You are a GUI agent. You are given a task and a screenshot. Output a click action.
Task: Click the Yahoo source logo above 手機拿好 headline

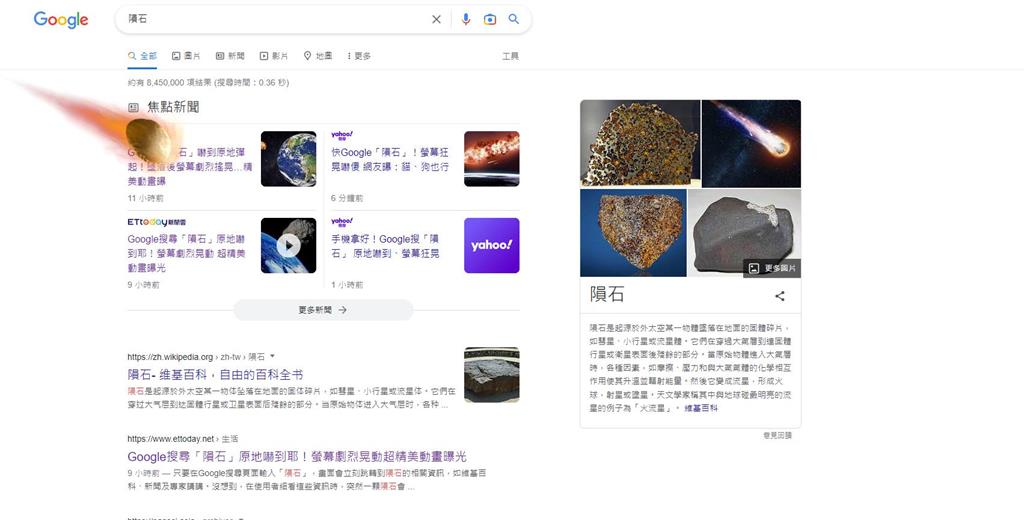[342, 222]
